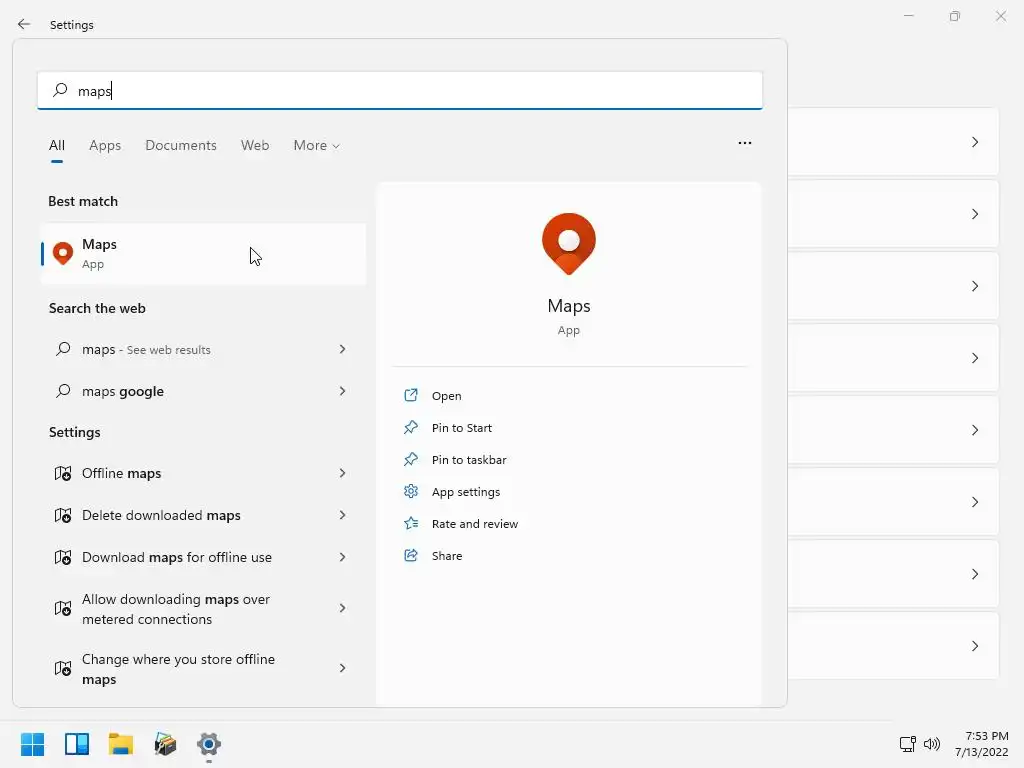Select the Maps App best match result
The width and height of the screenshot is (1024, 768).
coord(203,253)
